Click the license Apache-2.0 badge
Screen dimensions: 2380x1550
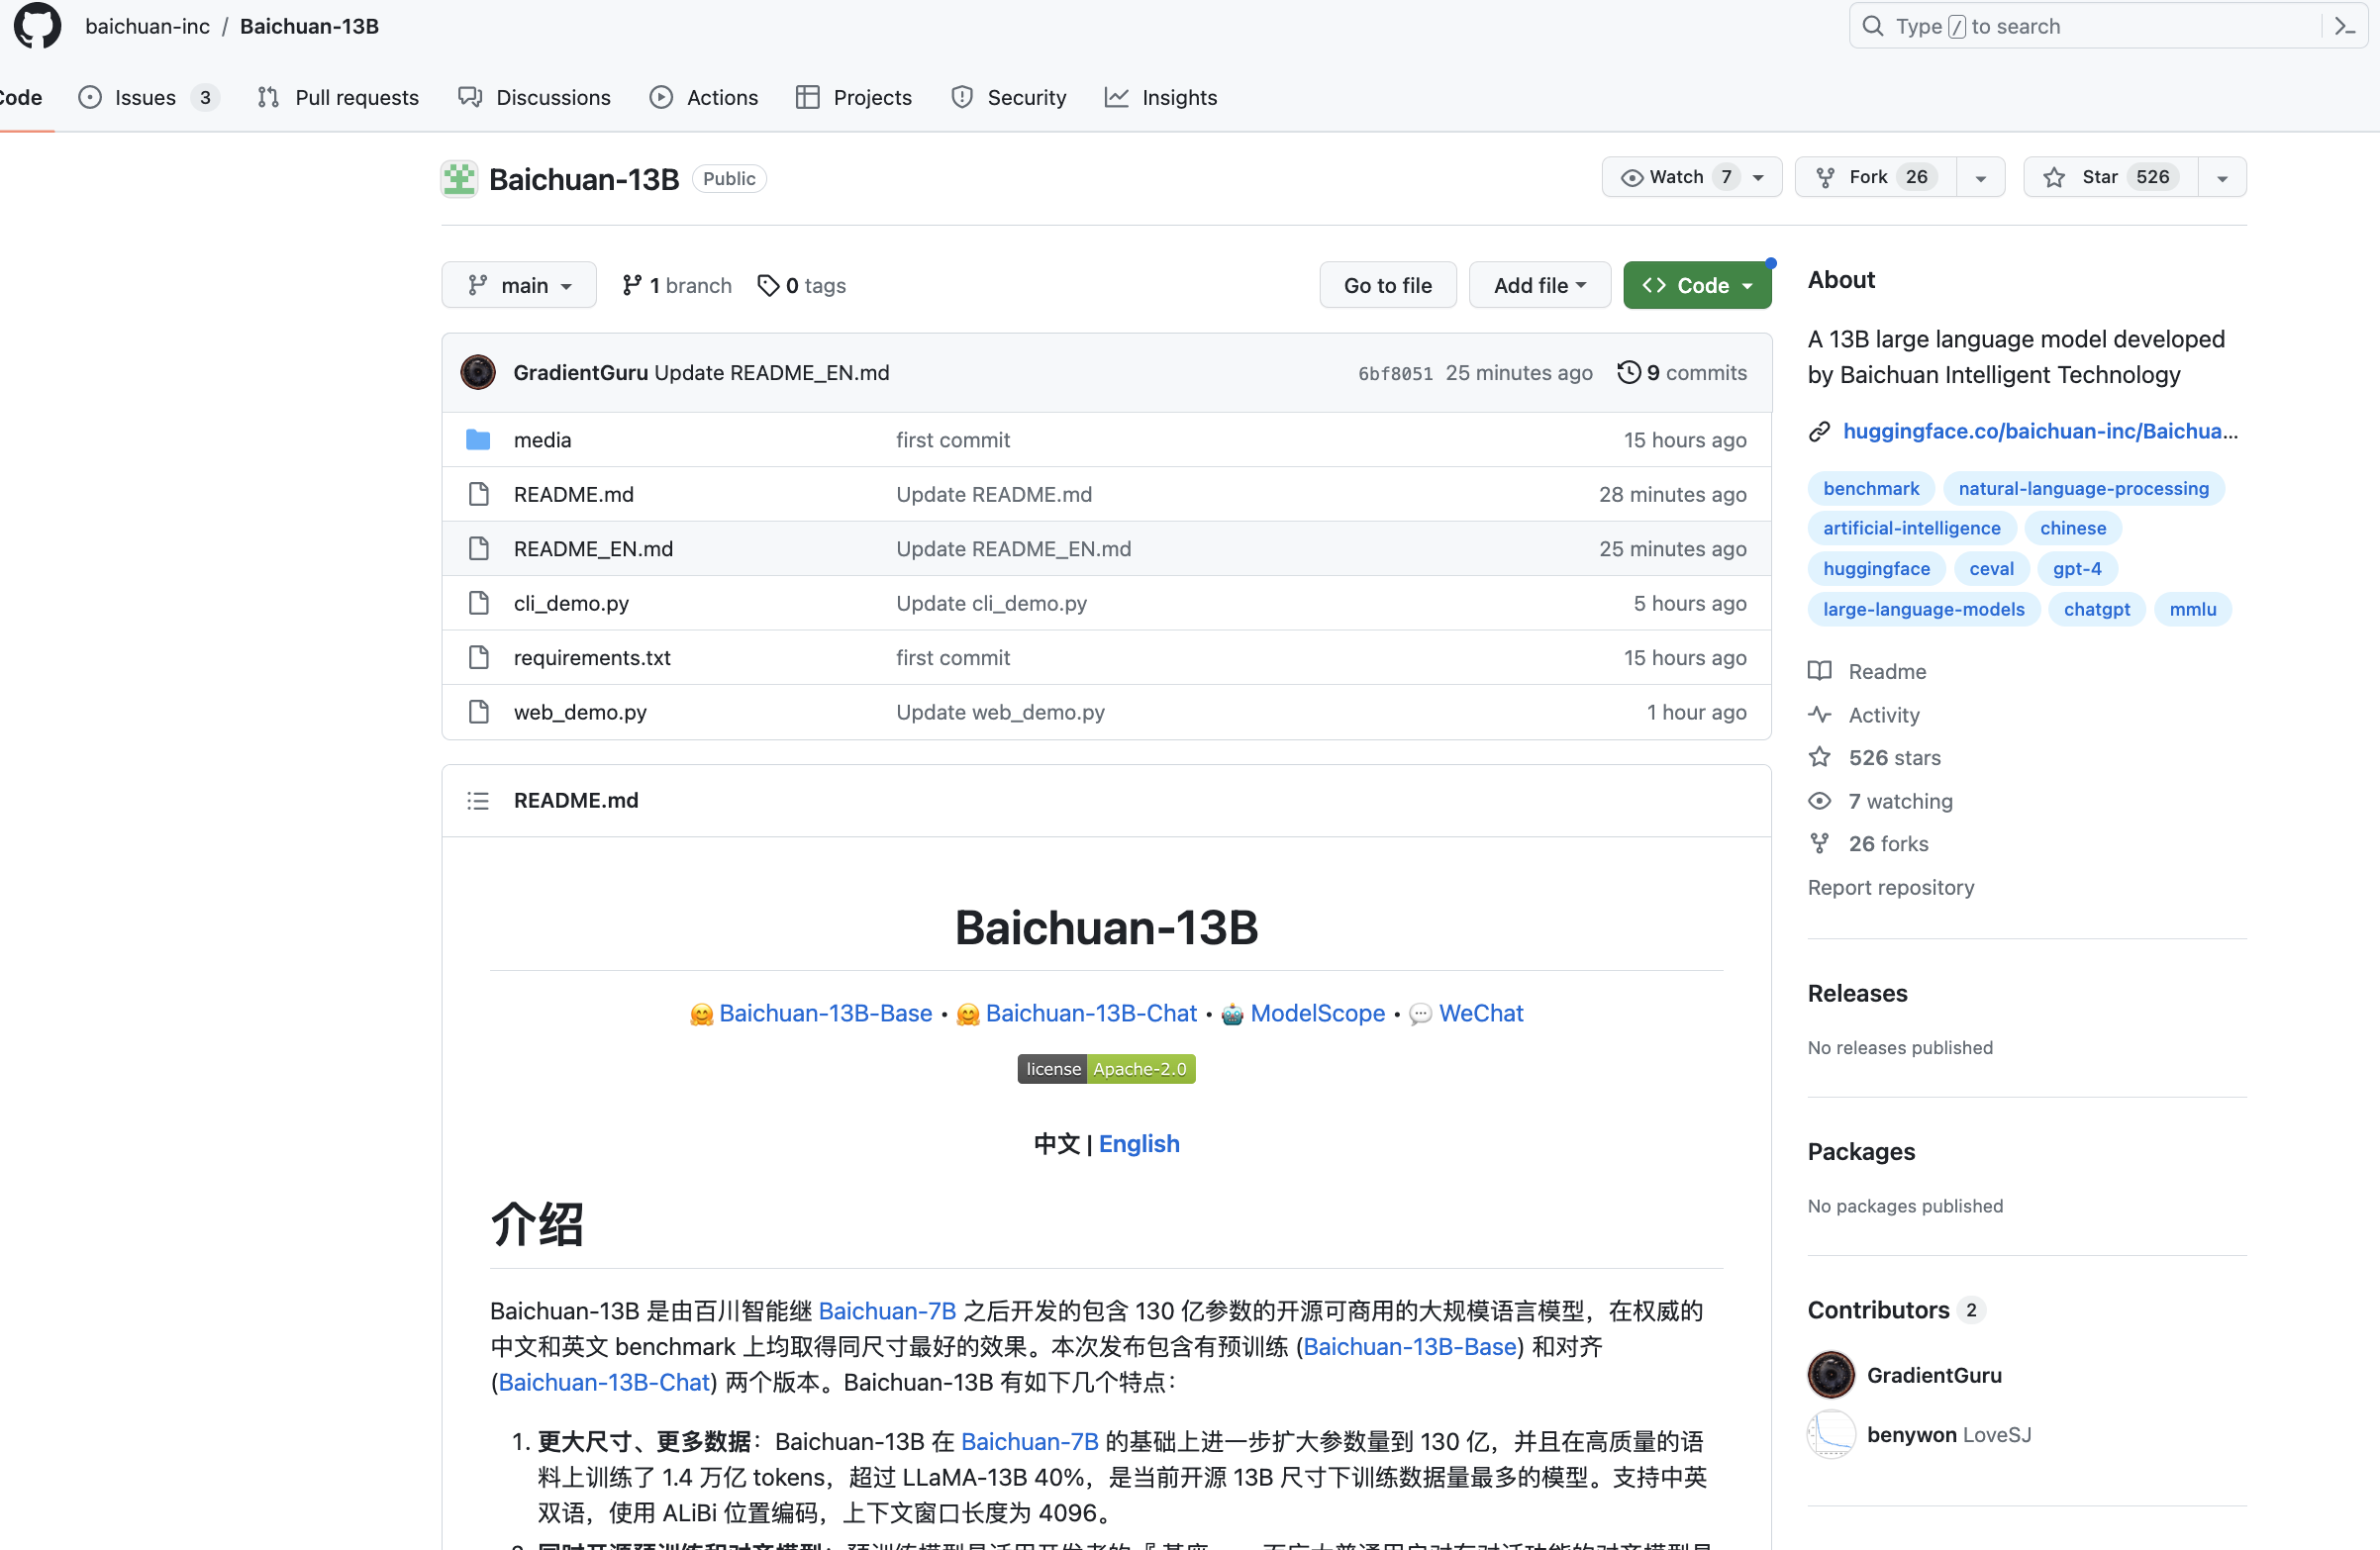coord(1106,1069)
